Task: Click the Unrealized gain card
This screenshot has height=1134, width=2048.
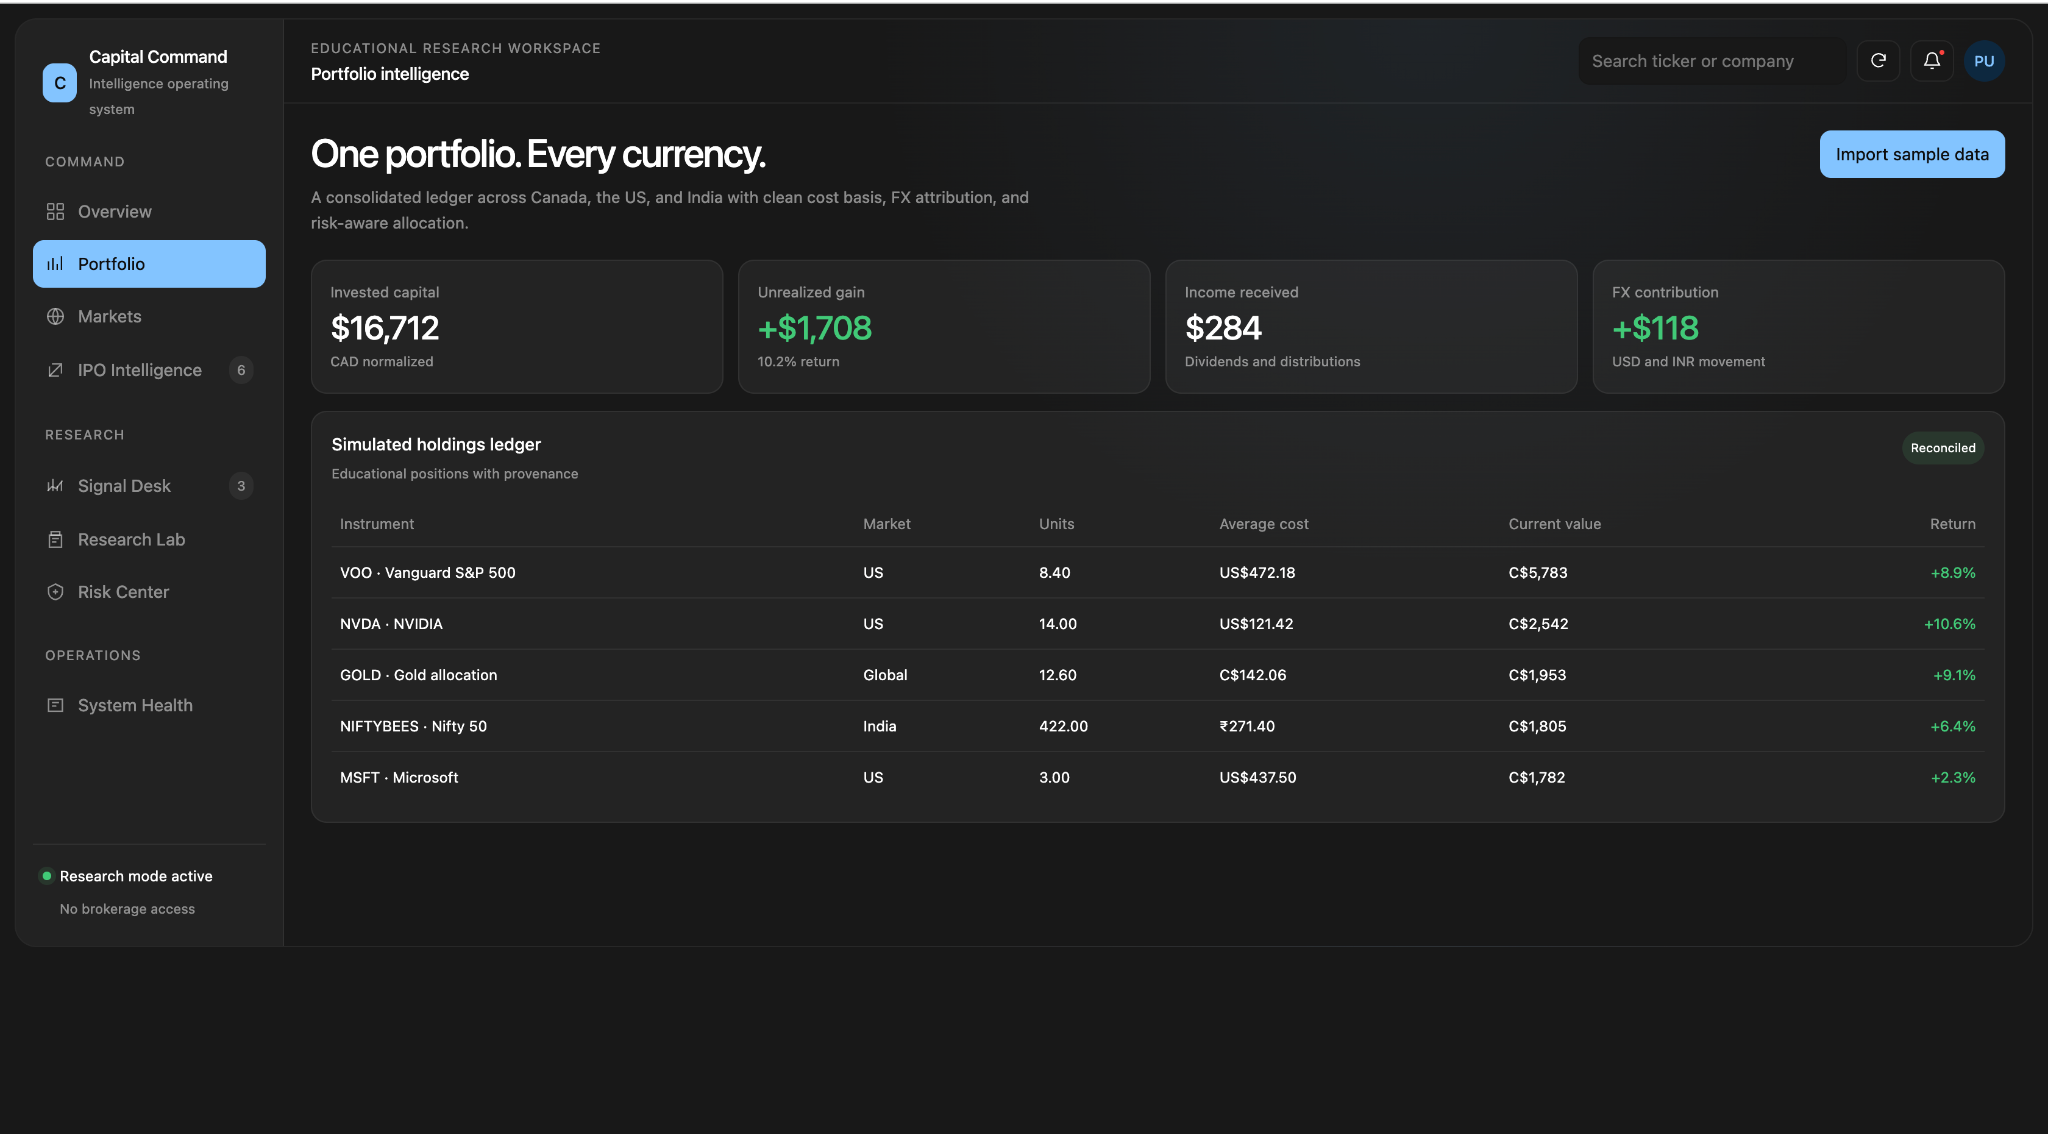Action: pos(944,327)
